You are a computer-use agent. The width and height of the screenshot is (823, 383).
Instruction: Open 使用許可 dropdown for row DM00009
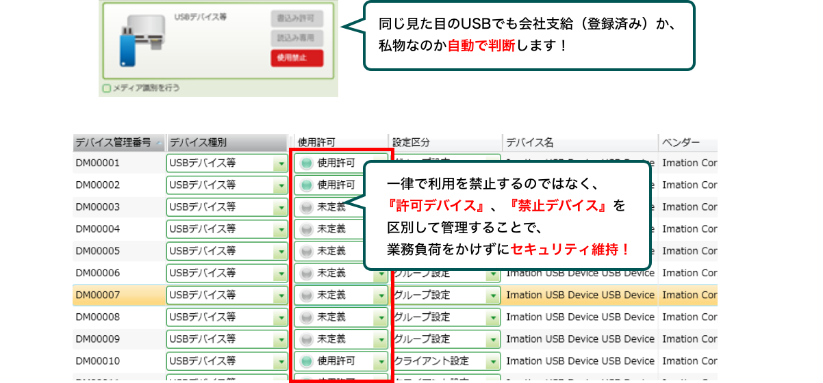click(x=381, y=339)
